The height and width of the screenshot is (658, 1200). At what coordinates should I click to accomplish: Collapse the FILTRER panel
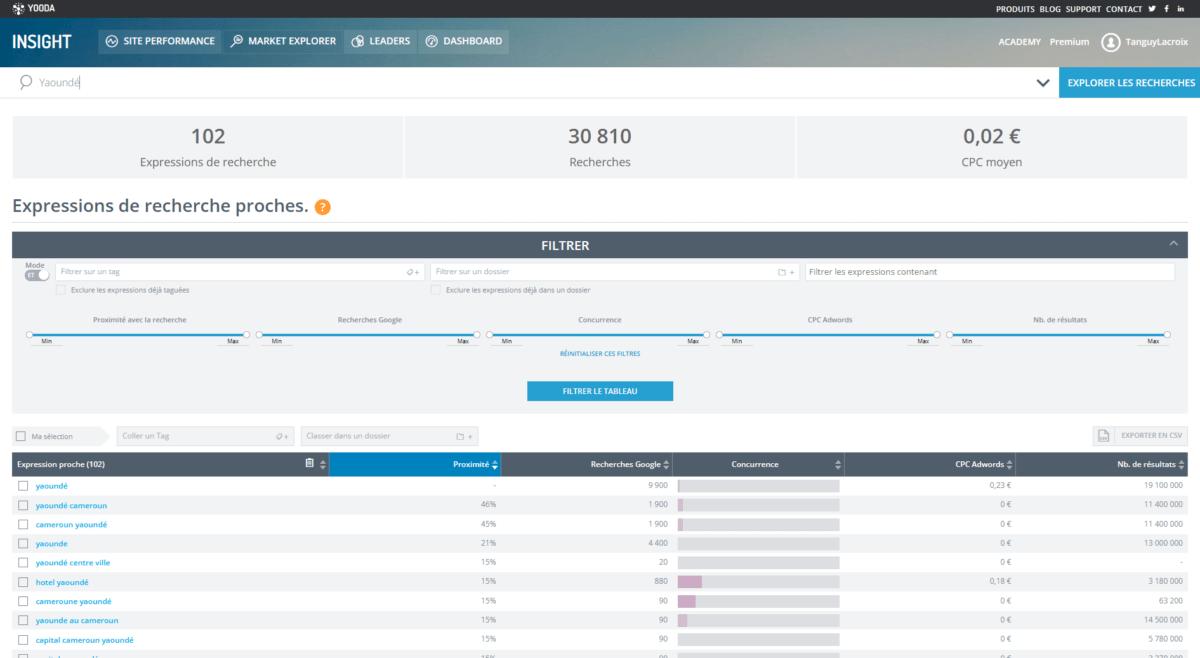click(1174, 244)
